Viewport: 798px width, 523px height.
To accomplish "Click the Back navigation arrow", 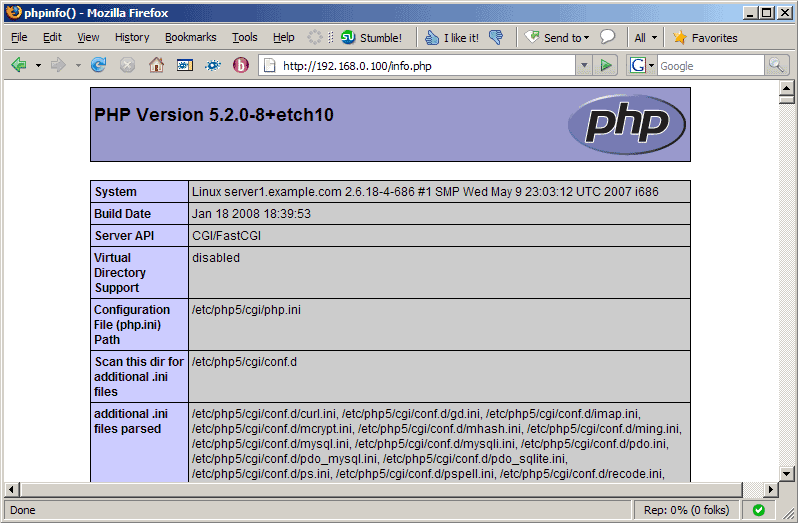I will pos(19,65).
